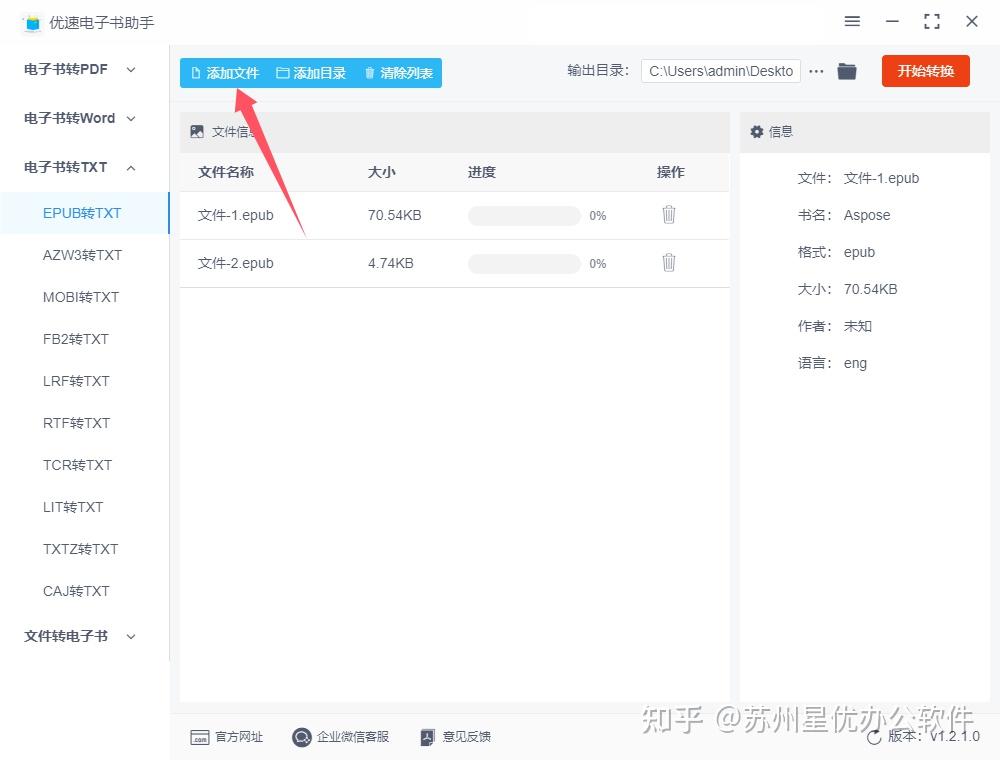This screenshot has width=1000, height=760.
Task: Delete 文件-1.epub with its trash icon
Action: click(668, 214)
